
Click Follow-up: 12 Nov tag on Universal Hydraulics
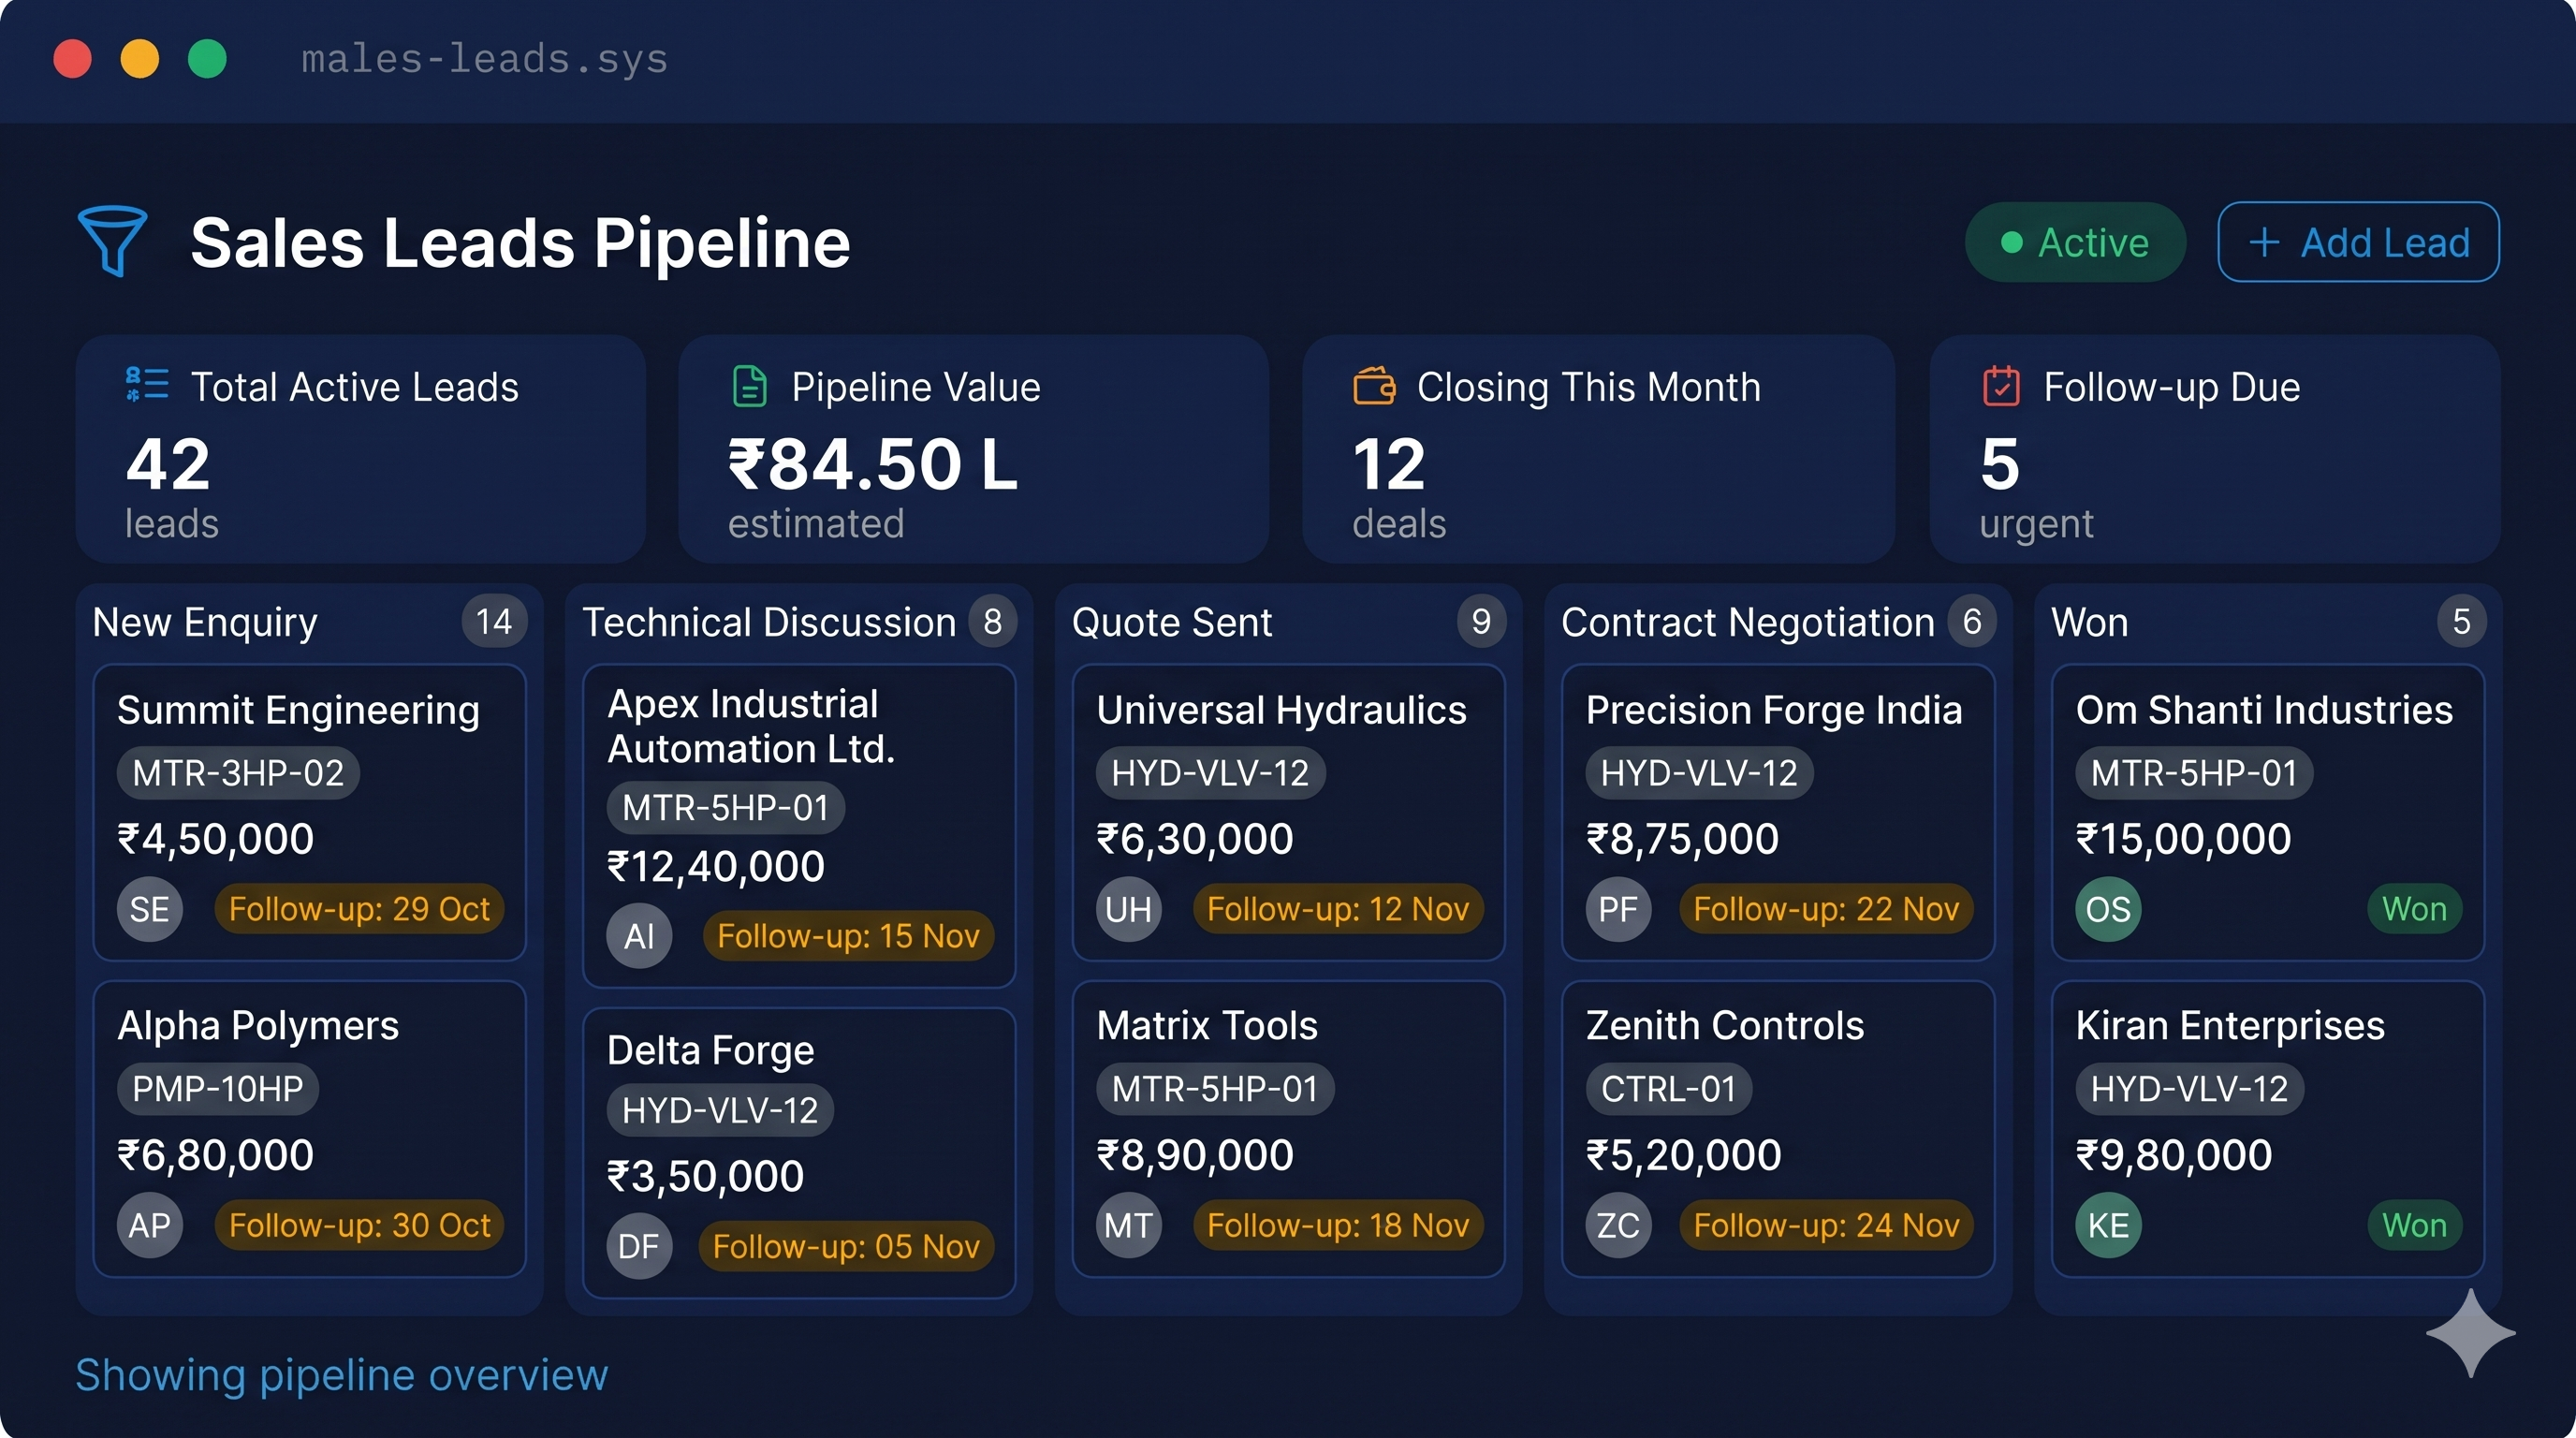[1338, 909]
